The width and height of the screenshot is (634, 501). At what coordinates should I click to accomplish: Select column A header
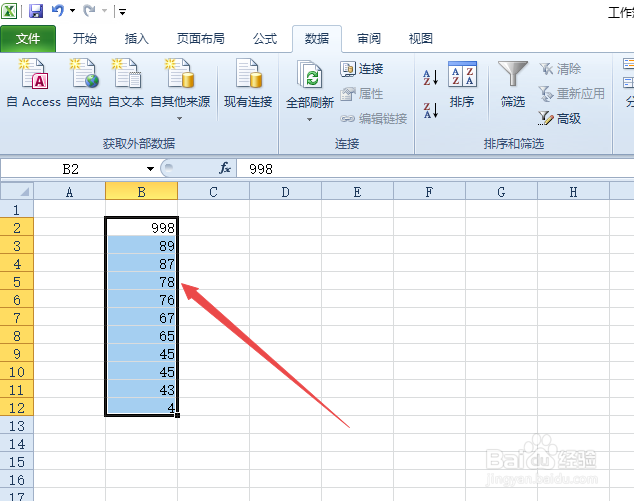tap(70, 192)
